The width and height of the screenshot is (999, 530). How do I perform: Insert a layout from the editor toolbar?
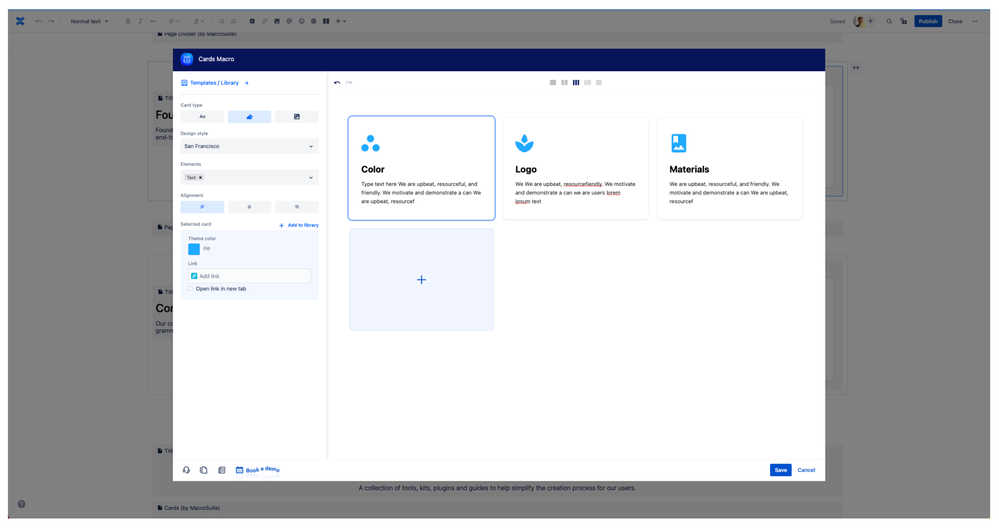pos(326,21)
